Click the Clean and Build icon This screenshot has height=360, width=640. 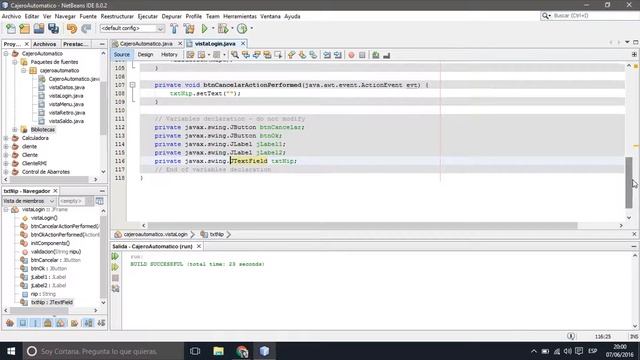(189, 29)
